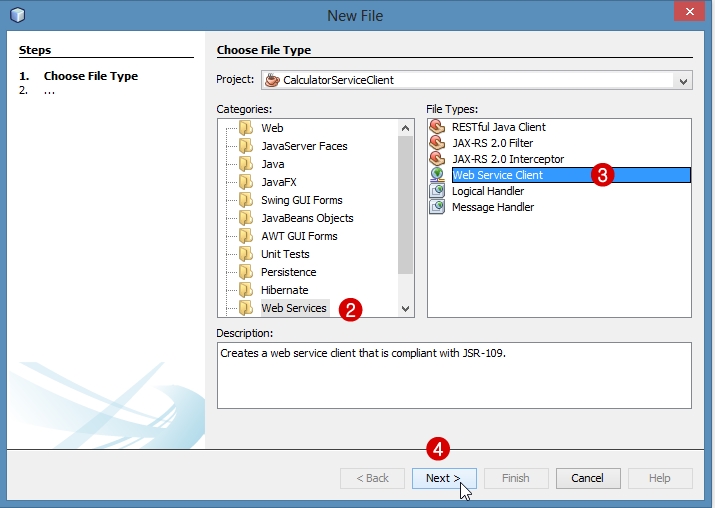Choose the Java category
Viewport: 715px width, 508px height.
click(x=273, y=164)
